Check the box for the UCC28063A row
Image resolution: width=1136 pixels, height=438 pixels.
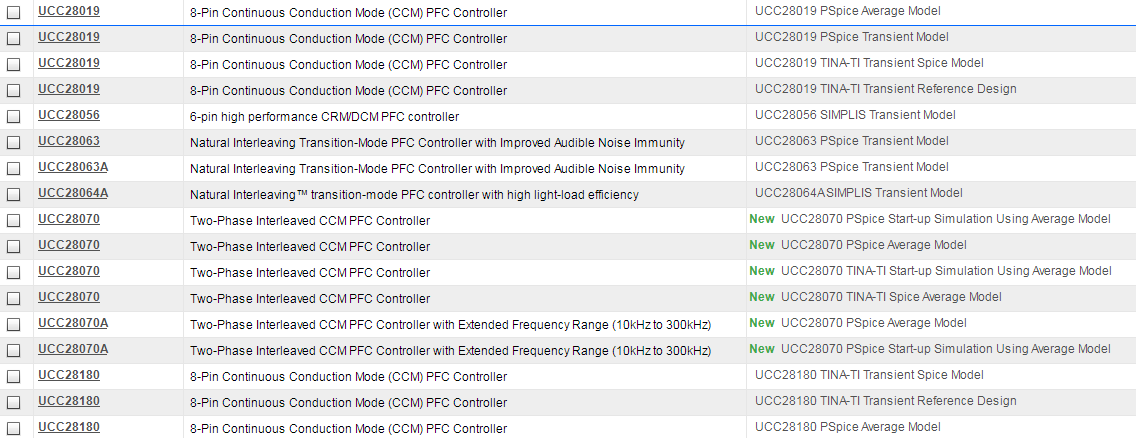pos(14,168)
